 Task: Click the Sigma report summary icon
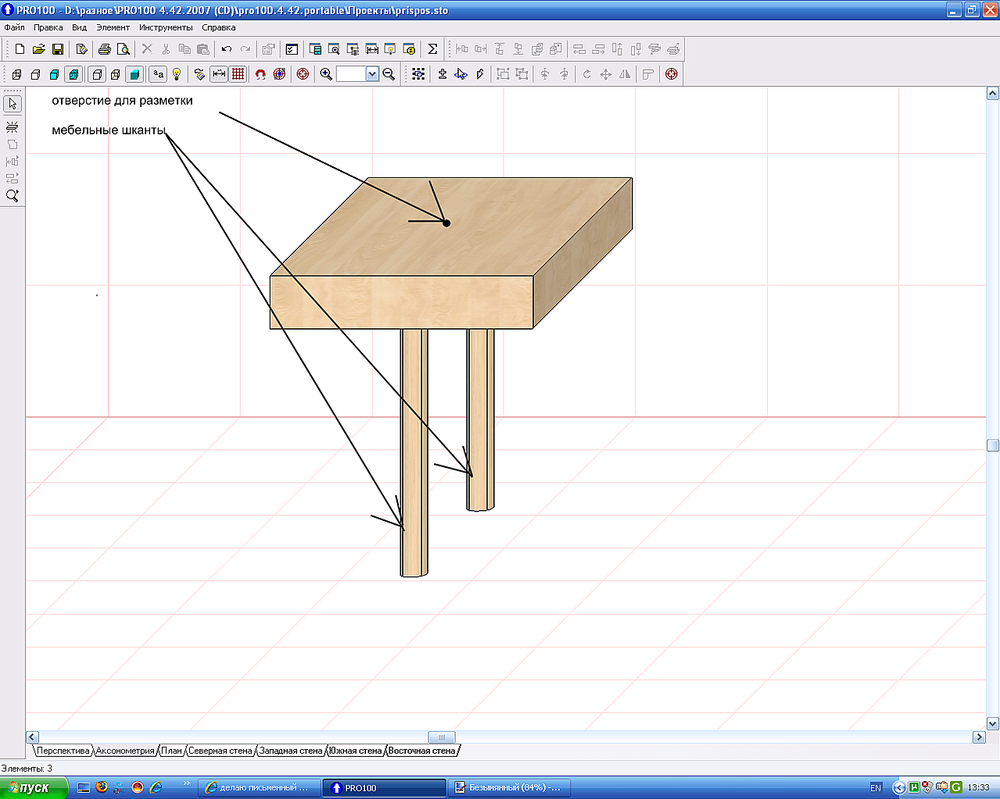tap(433, 48)
